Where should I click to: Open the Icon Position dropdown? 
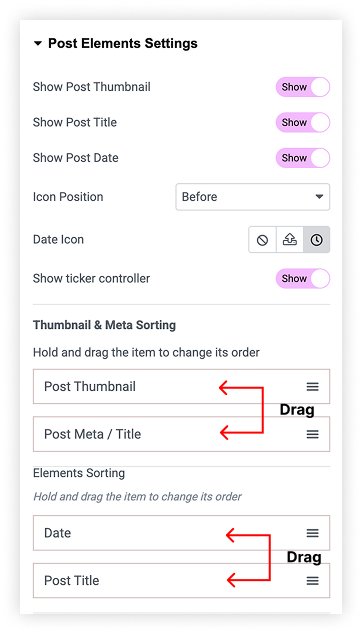252,197
